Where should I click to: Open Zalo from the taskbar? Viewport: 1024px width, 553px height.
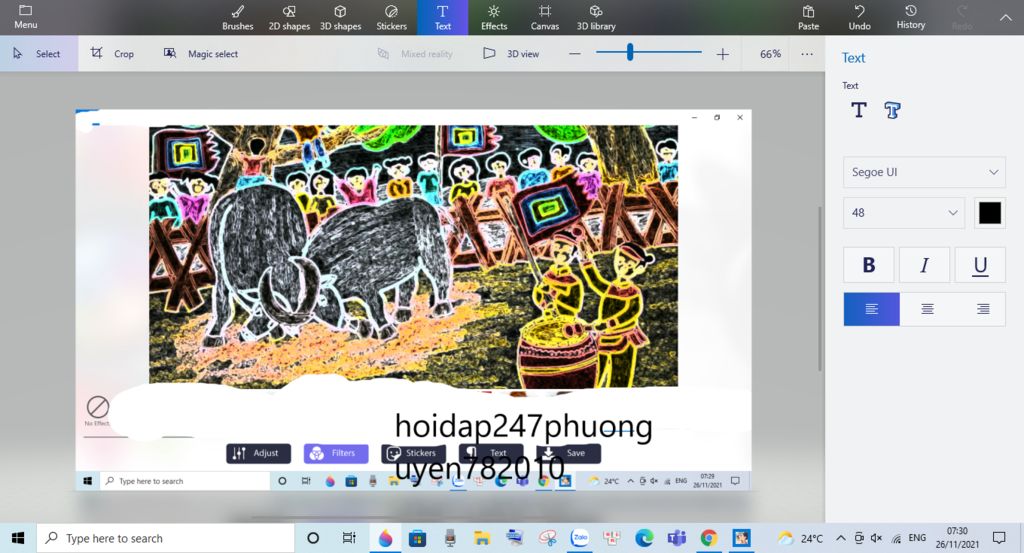(x=579, y=538)
